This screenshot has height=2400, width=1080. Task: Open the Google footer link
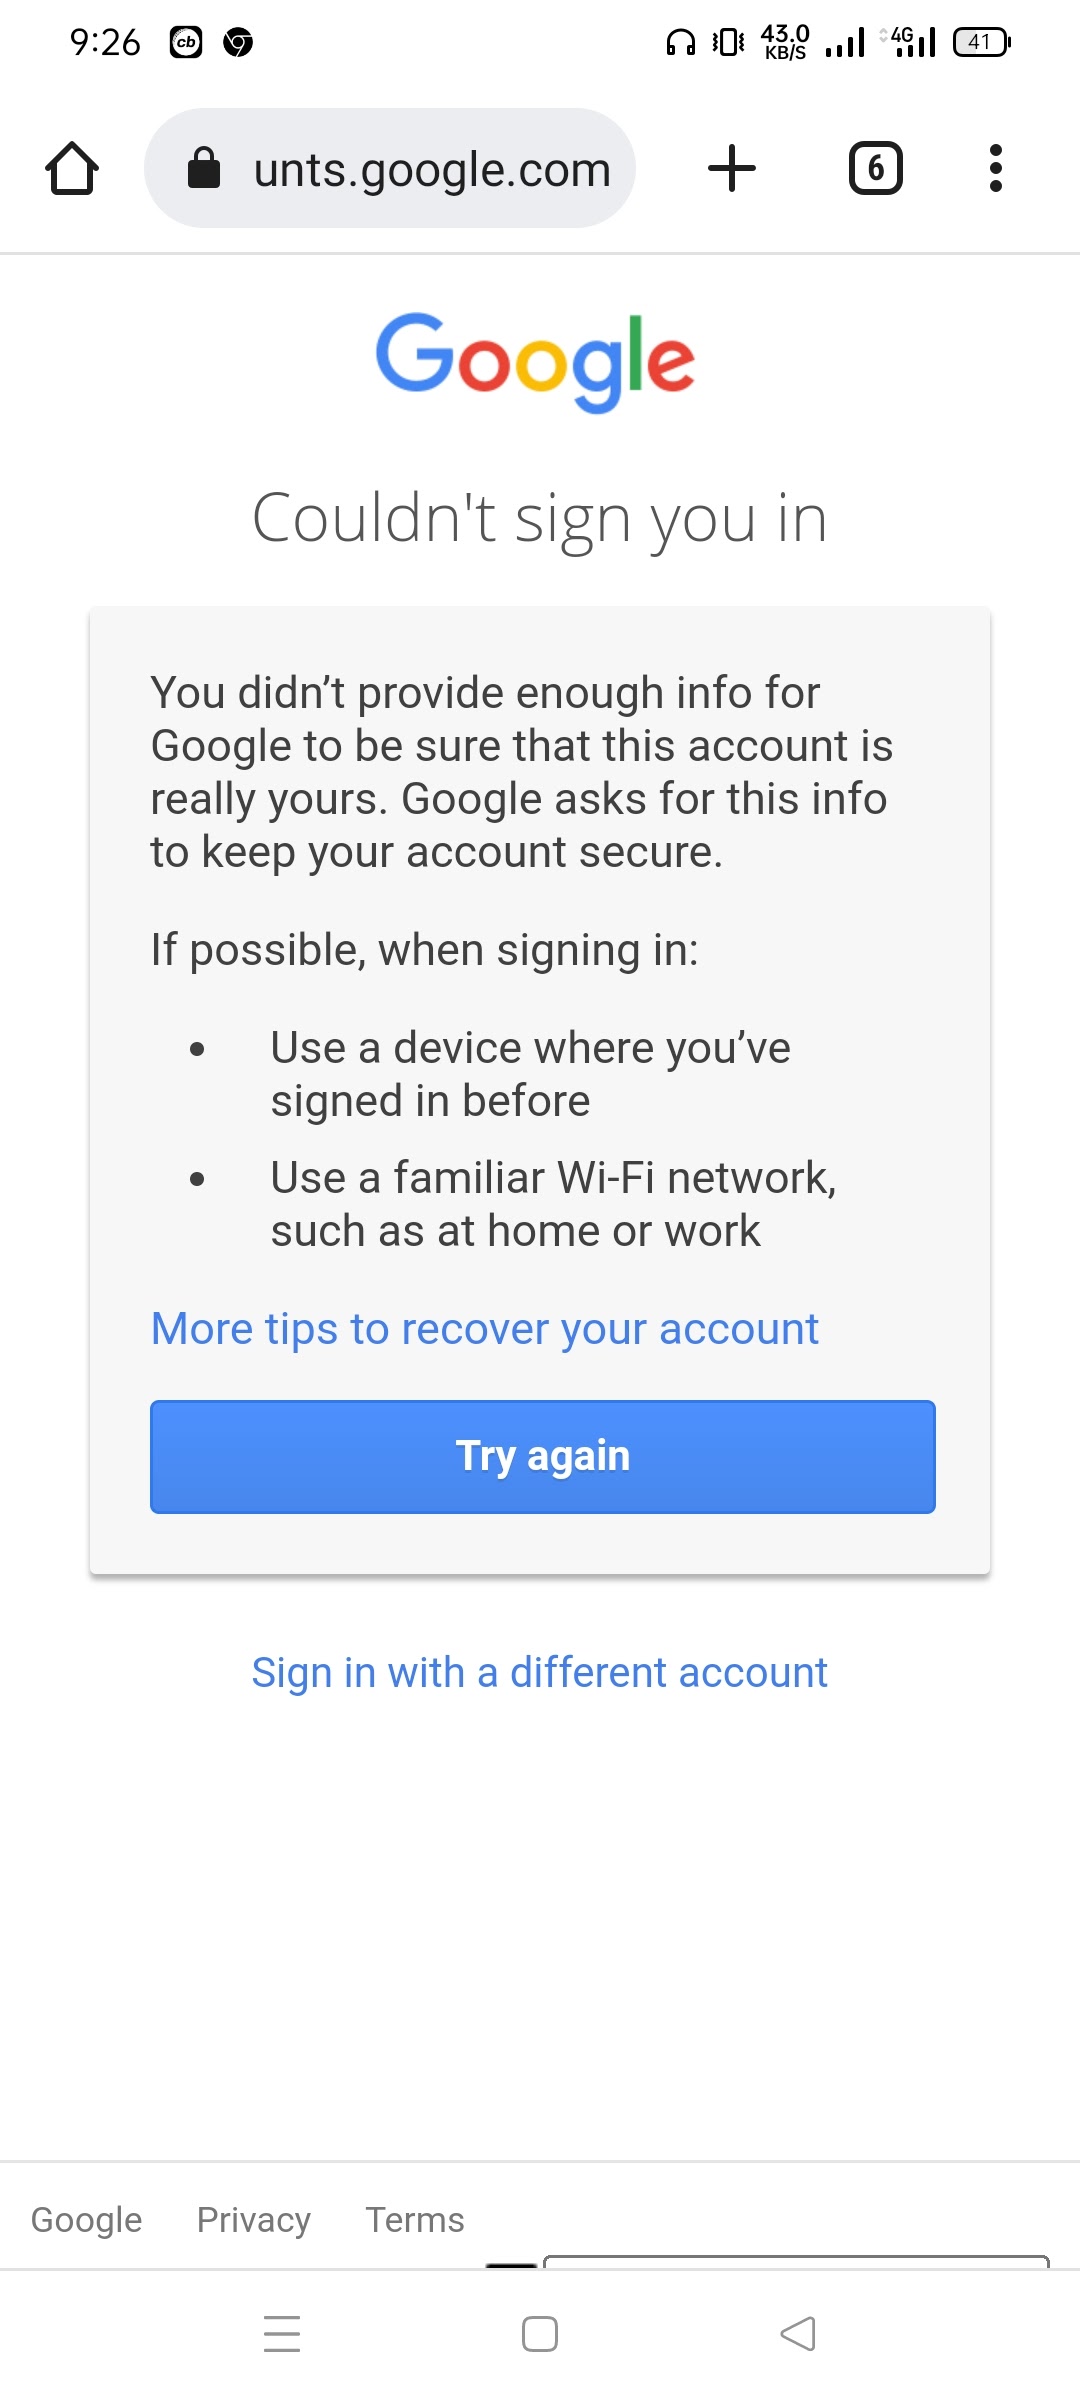tap(87, 2219)
